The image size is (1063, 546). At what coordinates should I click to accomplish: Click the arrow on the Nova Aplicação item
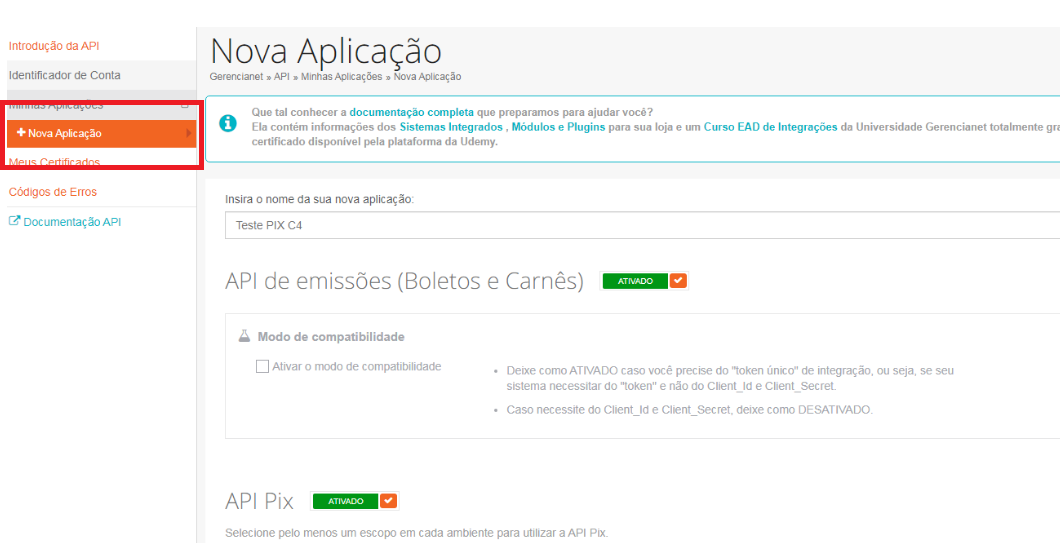[x=189, y=134]
